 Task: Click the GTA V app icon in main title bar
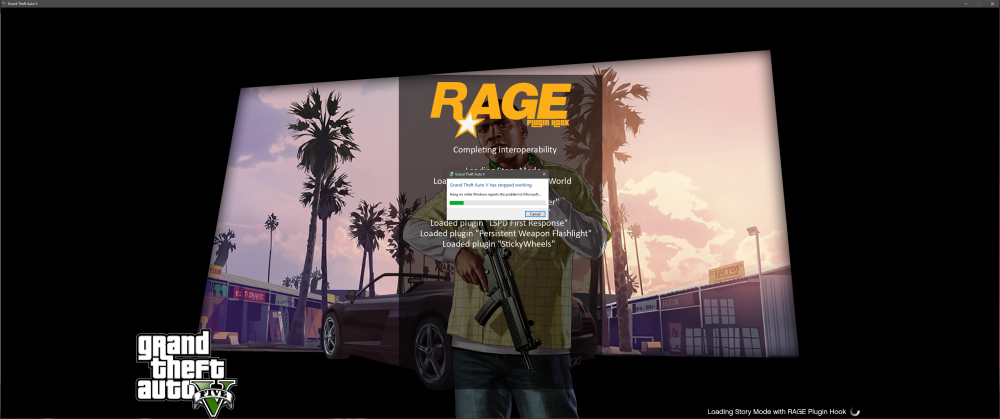[x=4, y=4]
